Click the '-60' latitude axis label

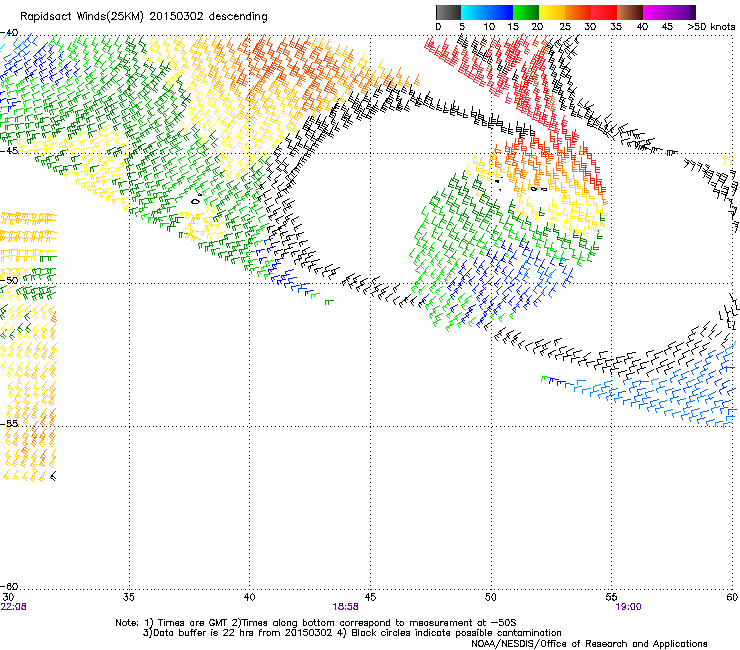pyautogui.click(x=9, y=586)
